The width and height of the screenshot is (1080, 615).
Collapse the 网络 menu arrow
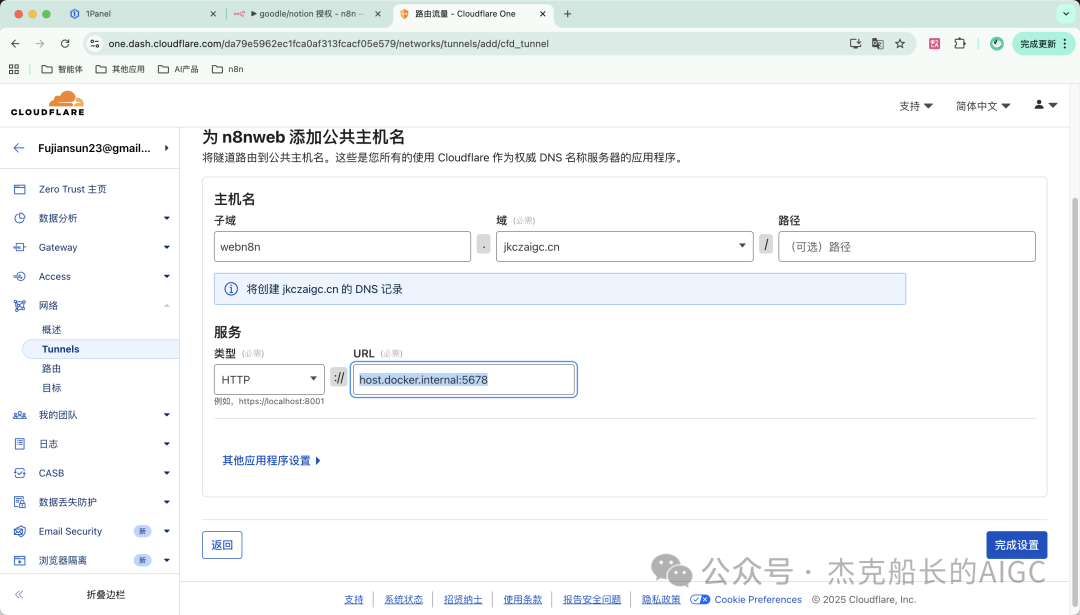point(167,305)
